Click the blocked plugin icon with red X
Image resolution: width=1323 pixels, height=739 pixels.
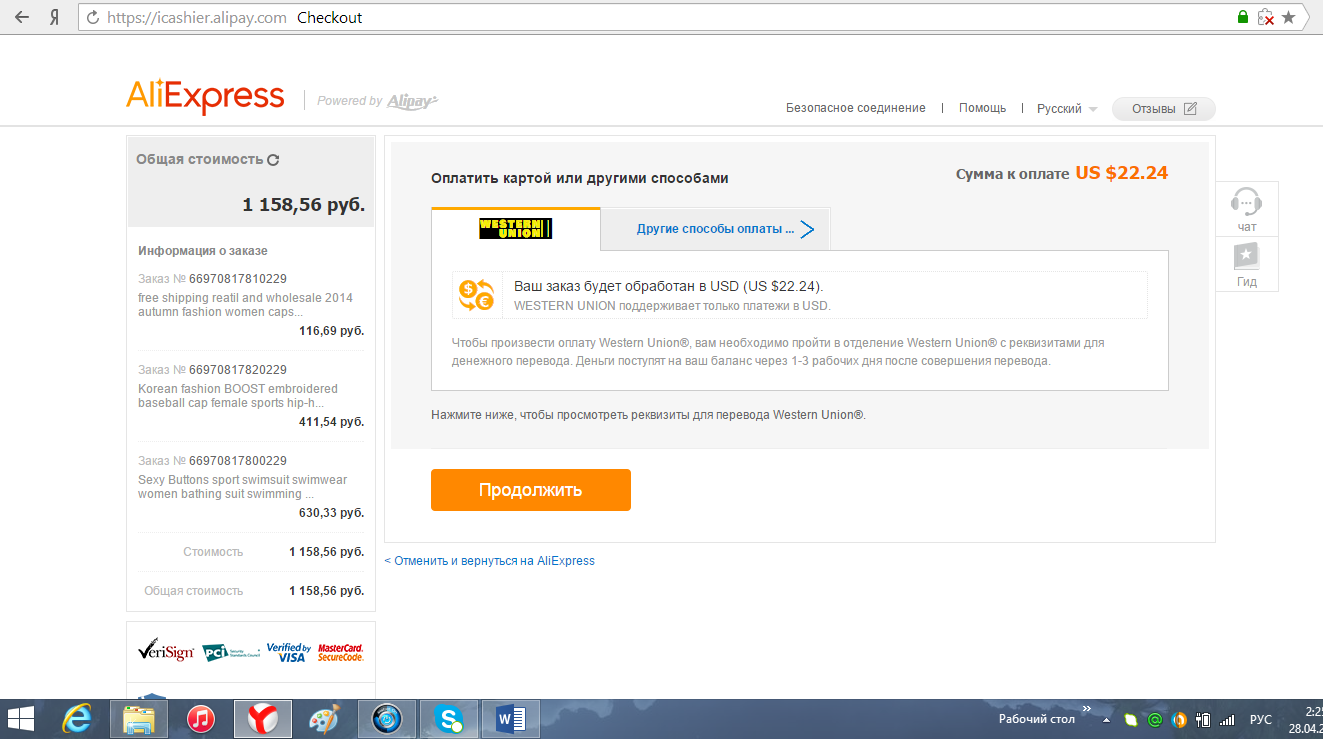pos(1265,17)
